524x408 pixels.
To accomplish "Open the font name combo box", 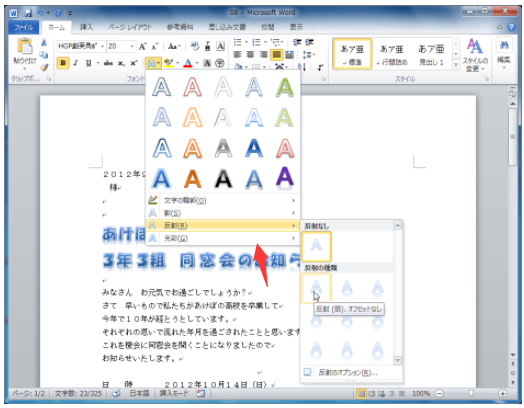I will coord(81,46).
